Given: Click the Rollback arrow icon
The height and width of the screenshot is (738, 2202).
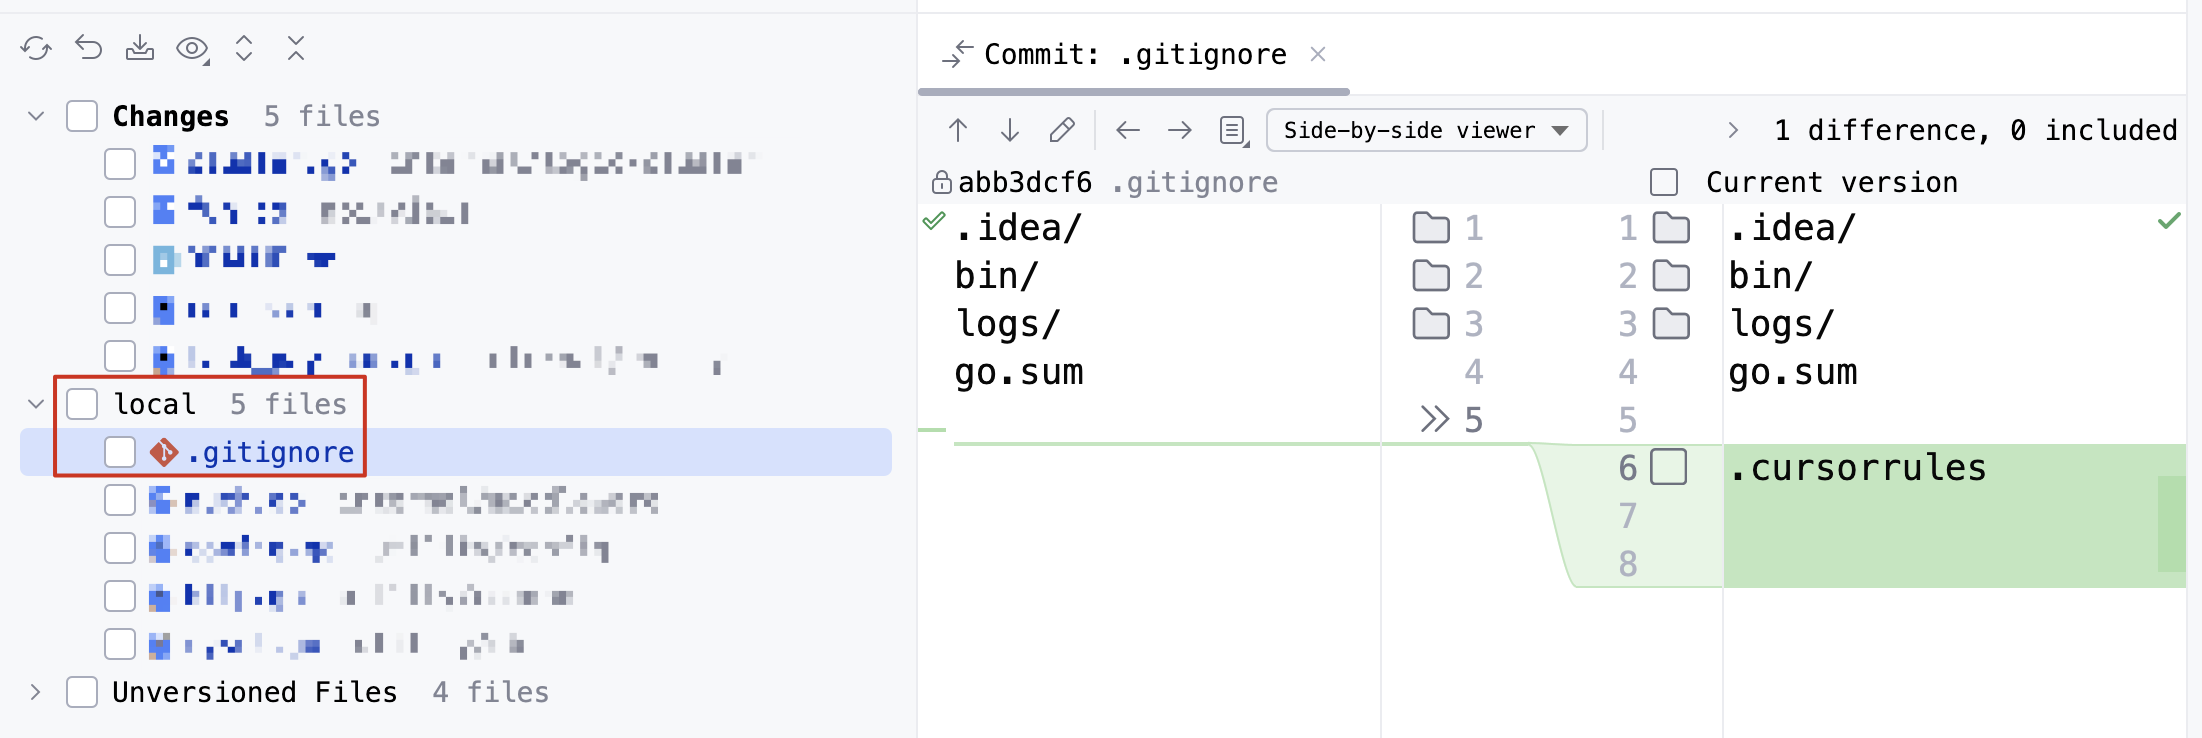Looking at the screenshot, I should (x=89, y=48).
